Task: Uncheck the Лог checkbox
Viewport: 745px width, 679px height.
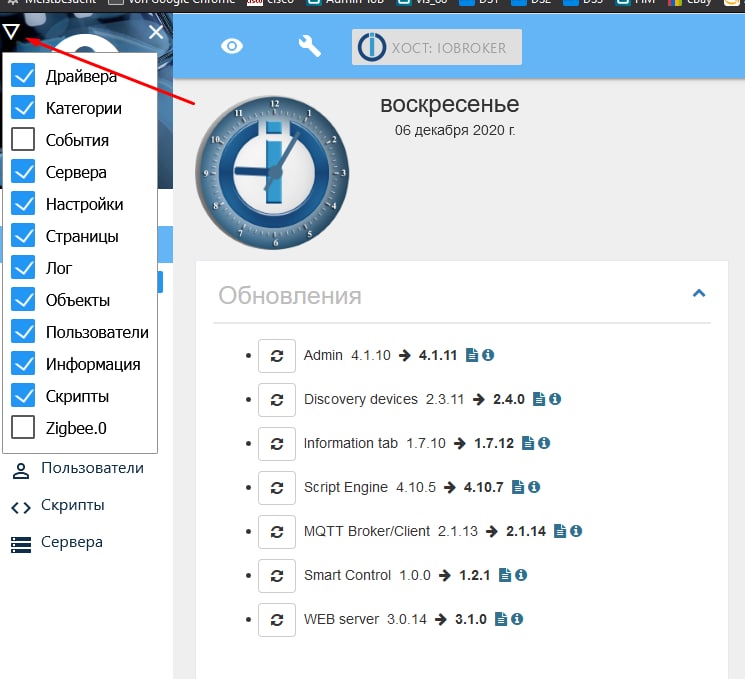Action: (23, 268)
